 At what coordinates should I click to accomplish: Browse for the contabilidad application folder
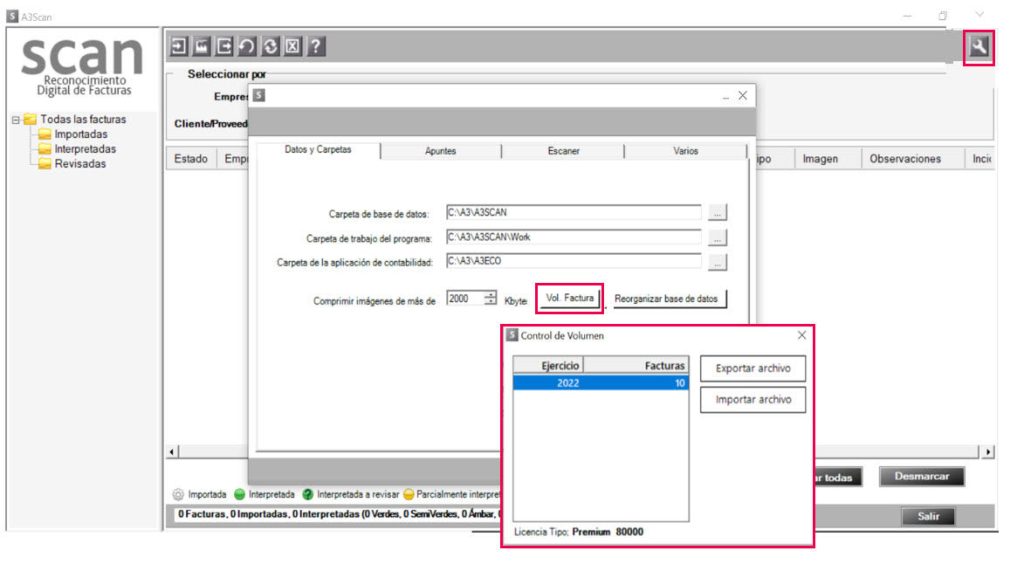pos(717,262)
